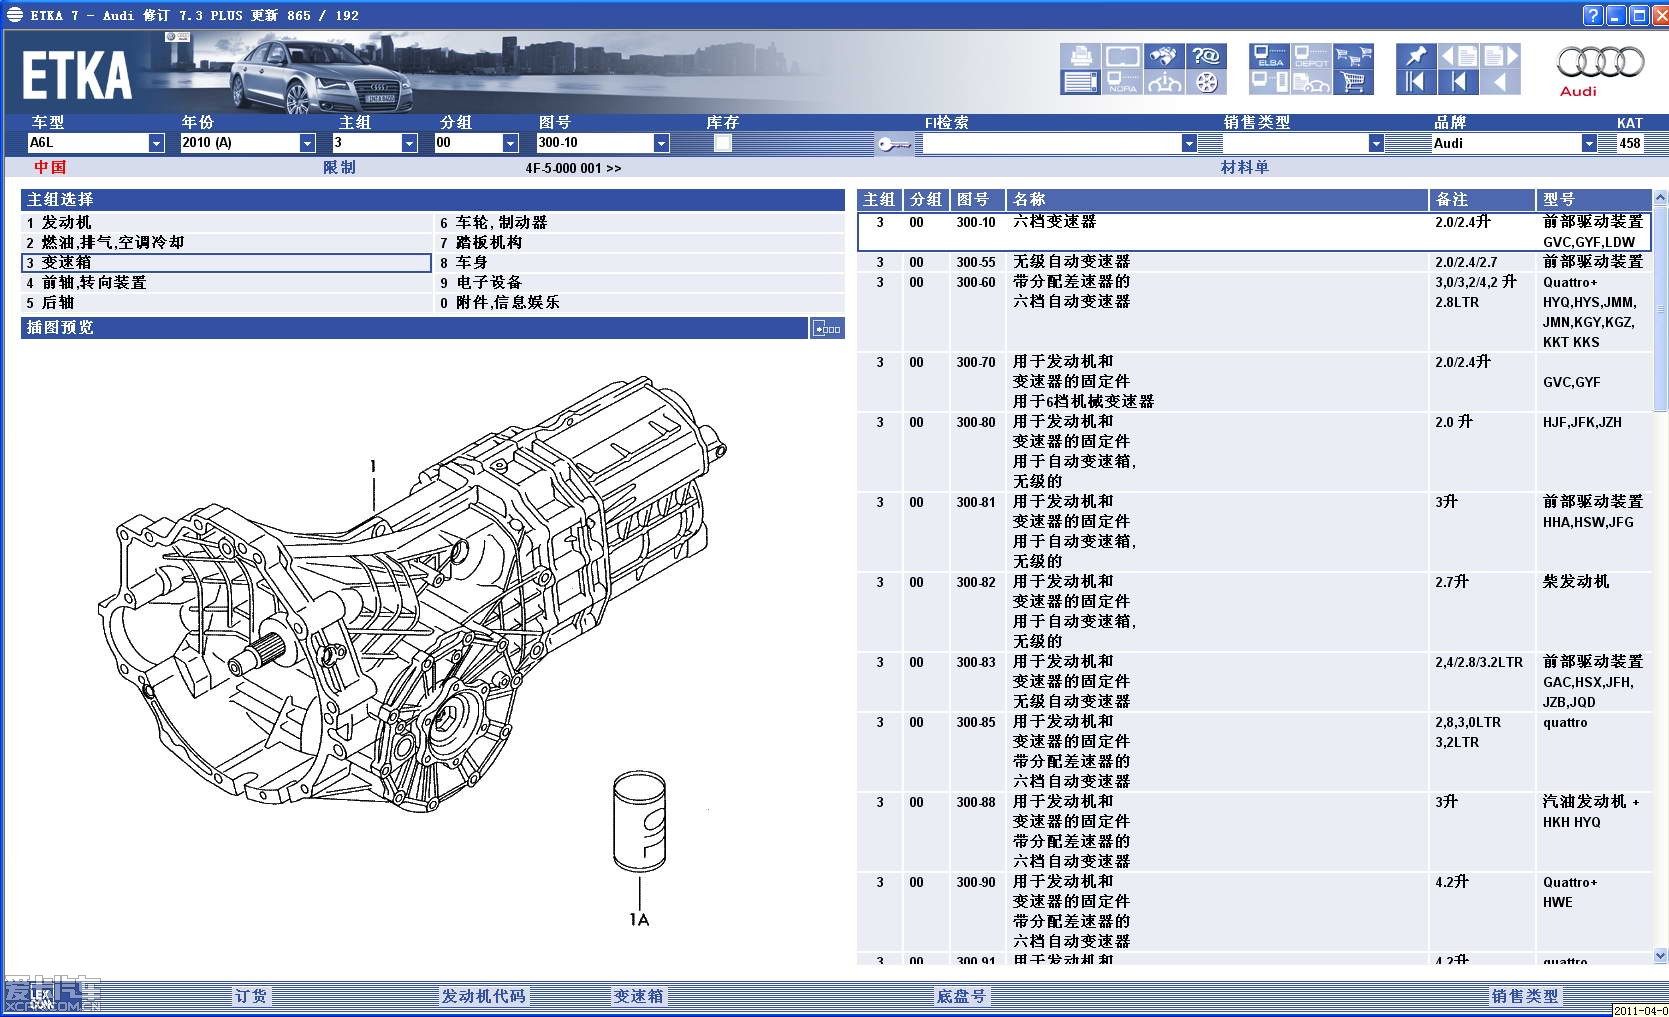
Task: Select main group 2 燃油,排气,空调冷却
Action: (226, 242)
